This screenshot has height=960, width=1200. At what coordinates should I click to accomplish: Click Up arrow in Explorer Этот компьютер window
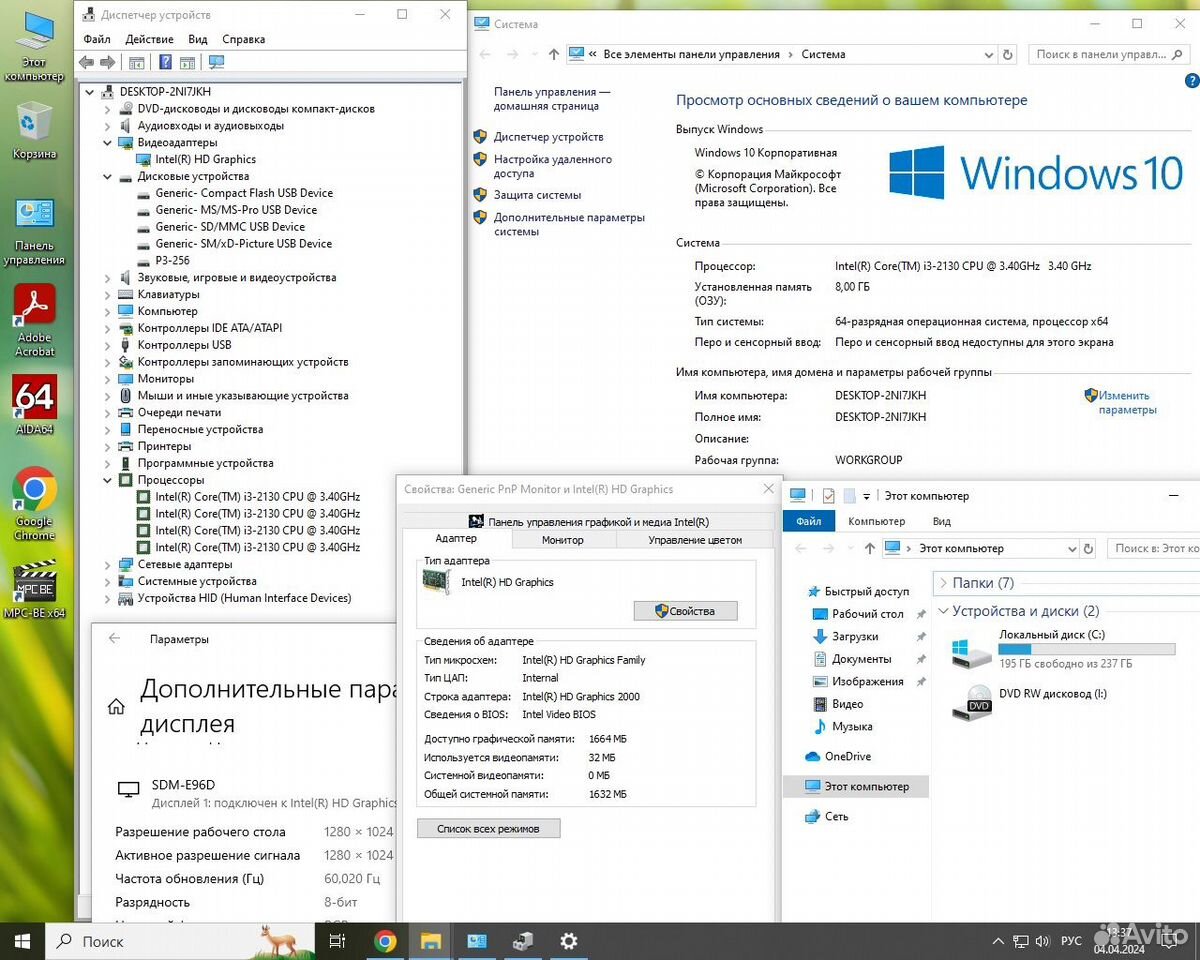coord(869,548)
